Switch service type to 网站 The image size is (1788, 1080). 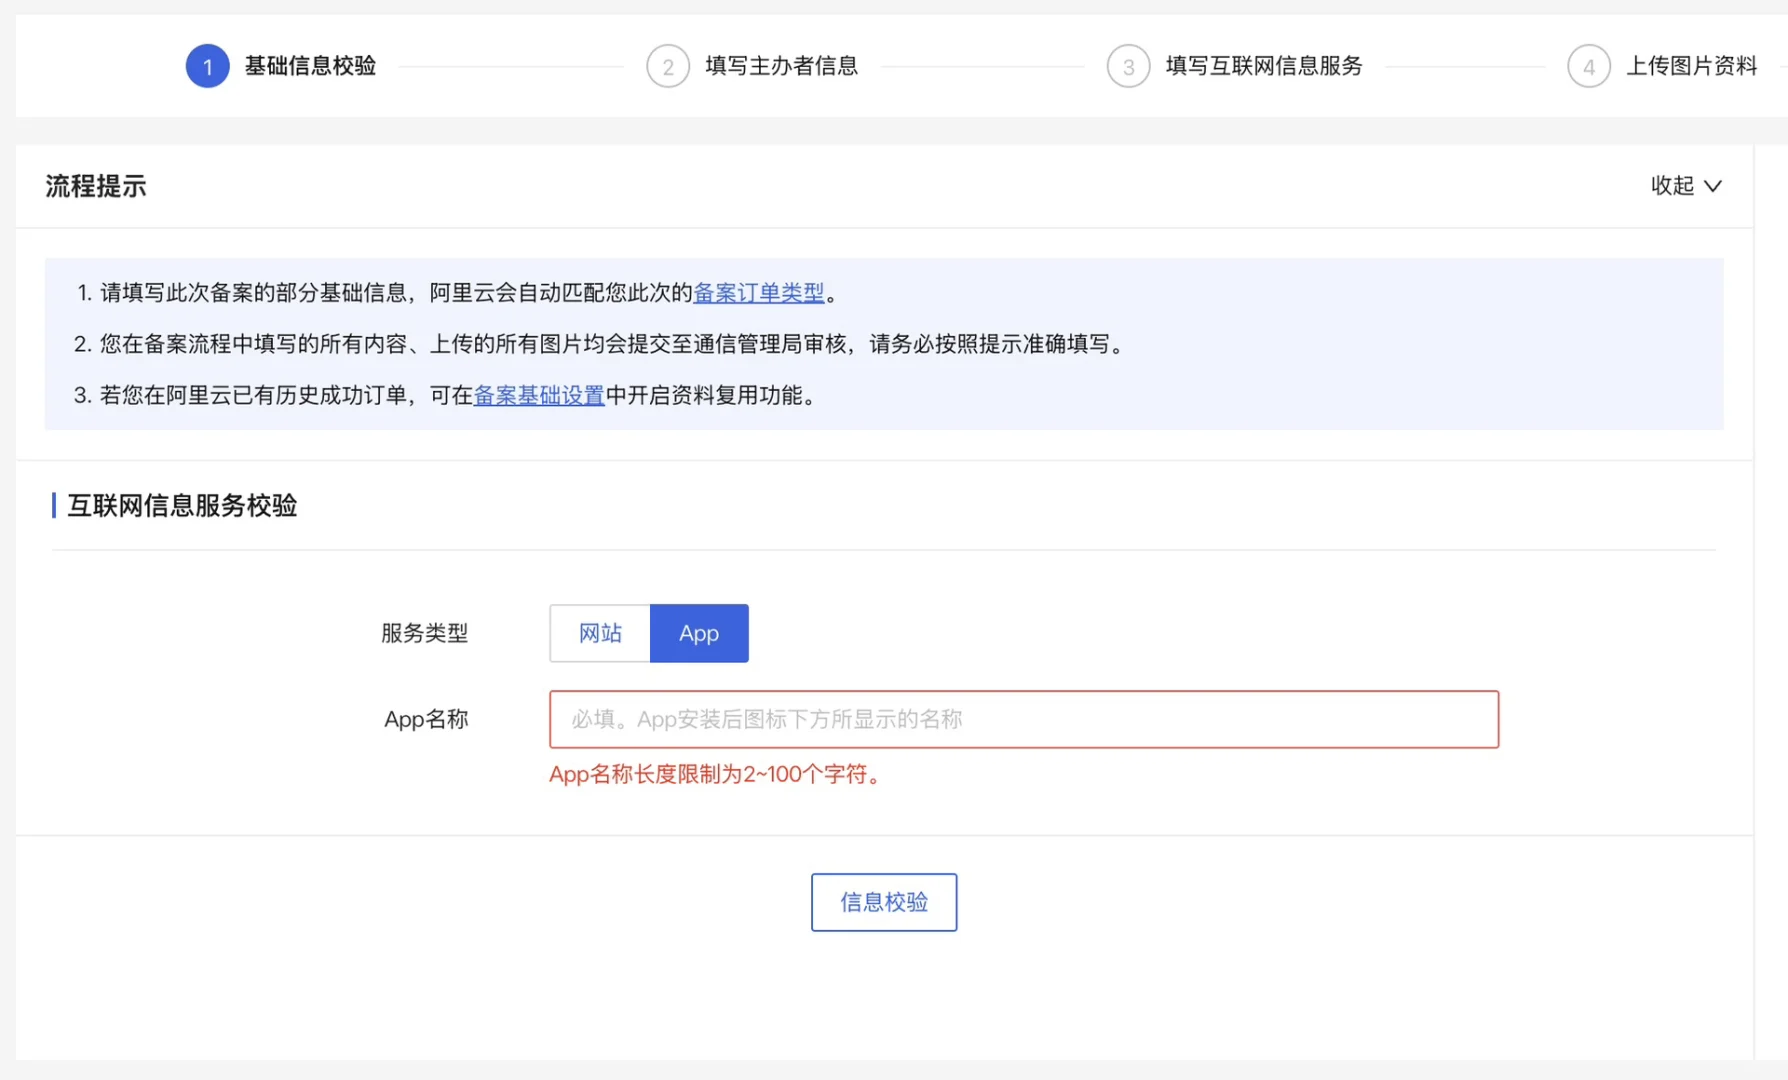(x=599, y=633)
